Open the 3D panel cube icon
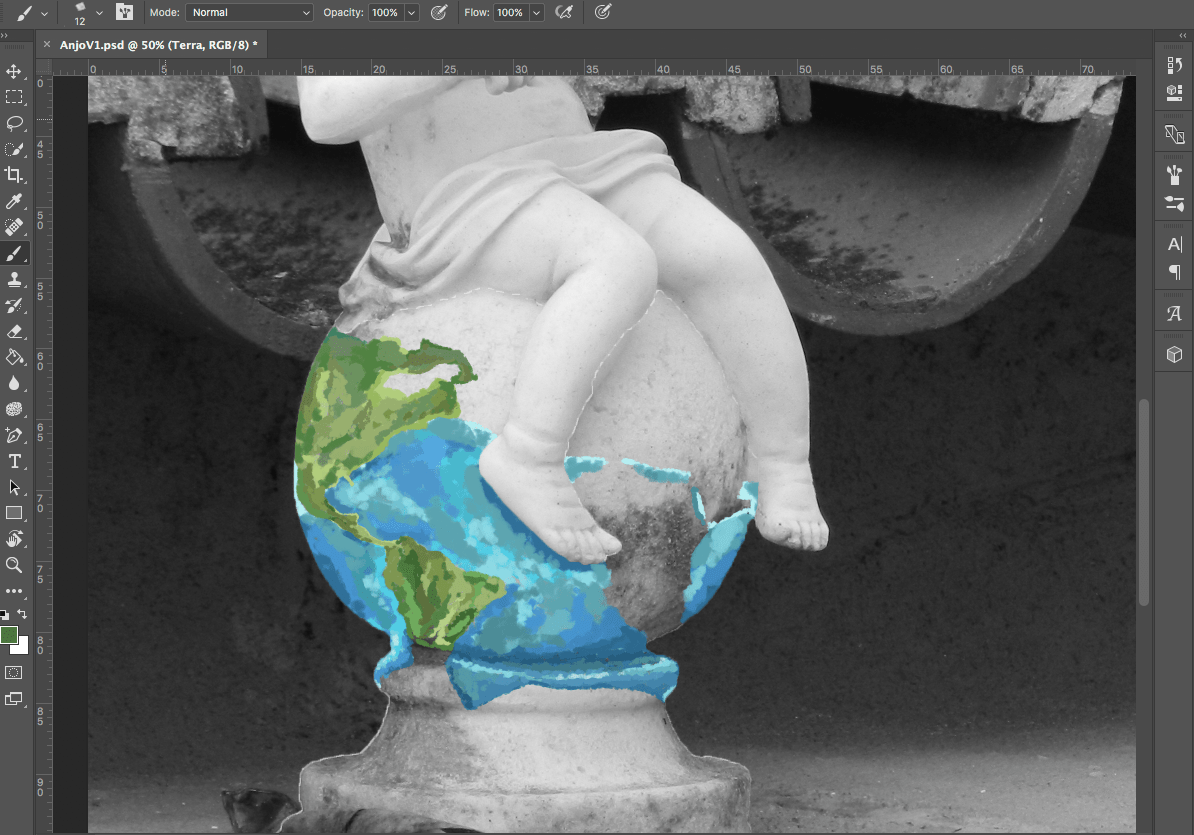 click(x=1174, y=354)
